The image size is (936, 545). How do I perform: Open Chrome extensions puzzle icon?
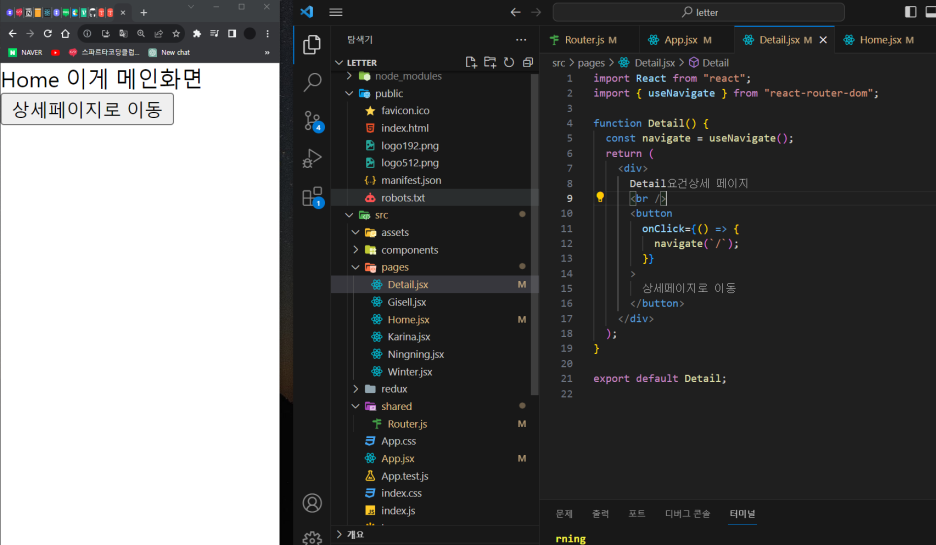coord(196,33)
